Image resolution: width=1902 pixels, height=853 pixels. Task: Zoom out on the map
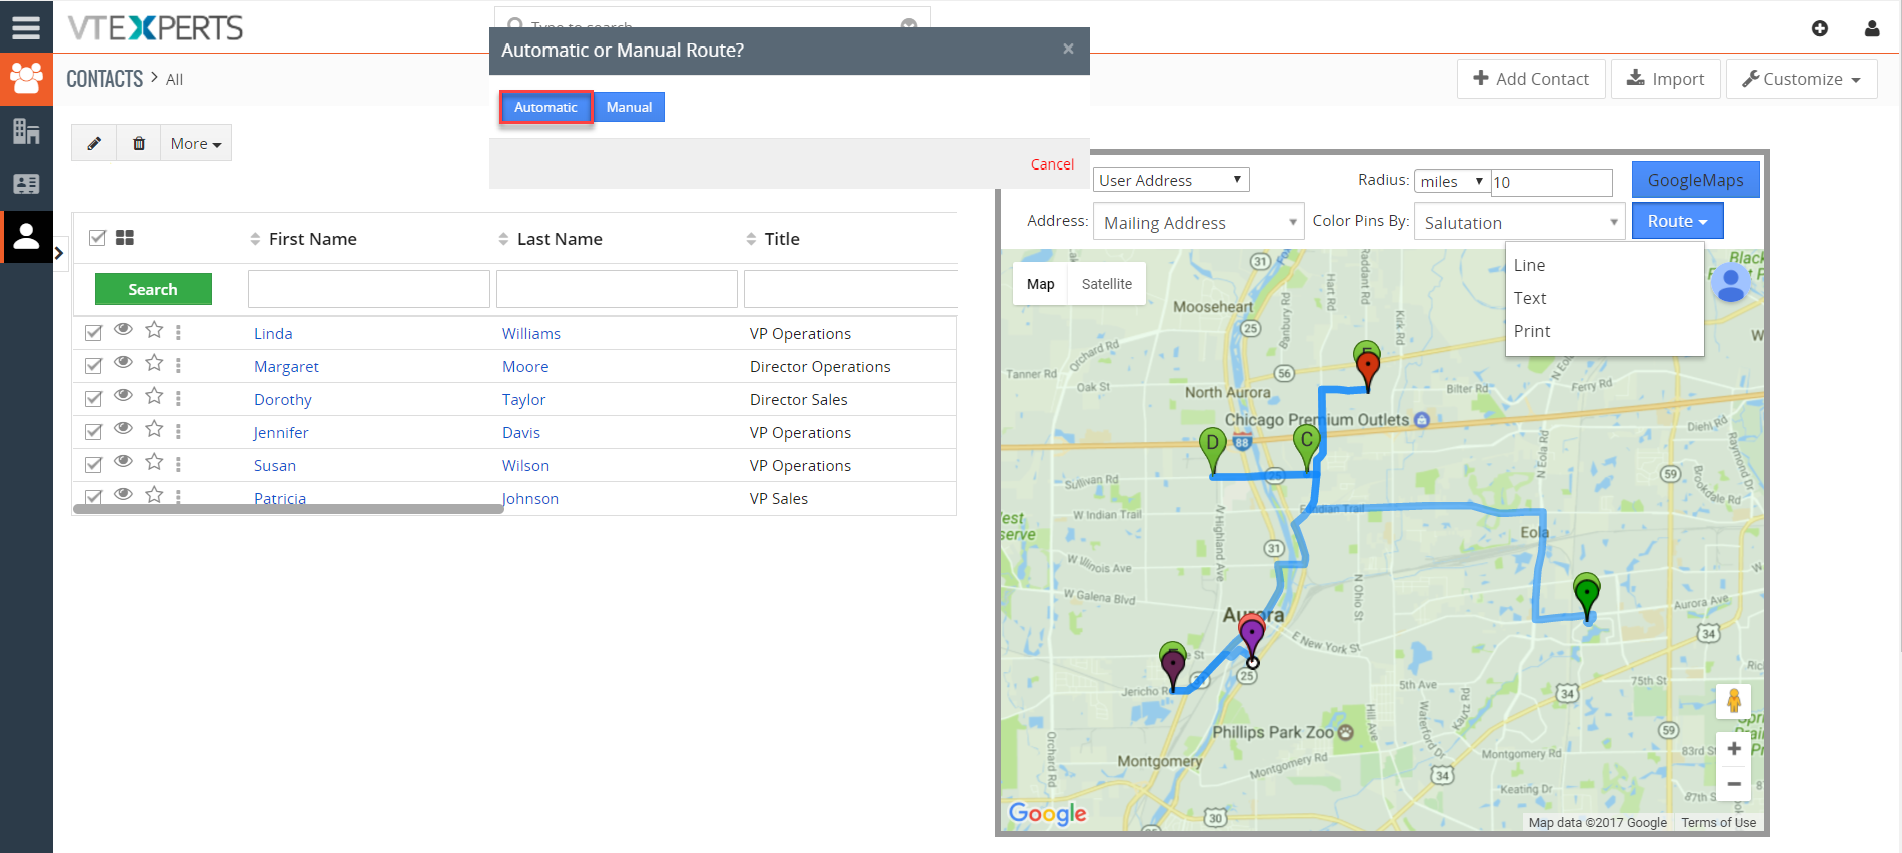1733,784
